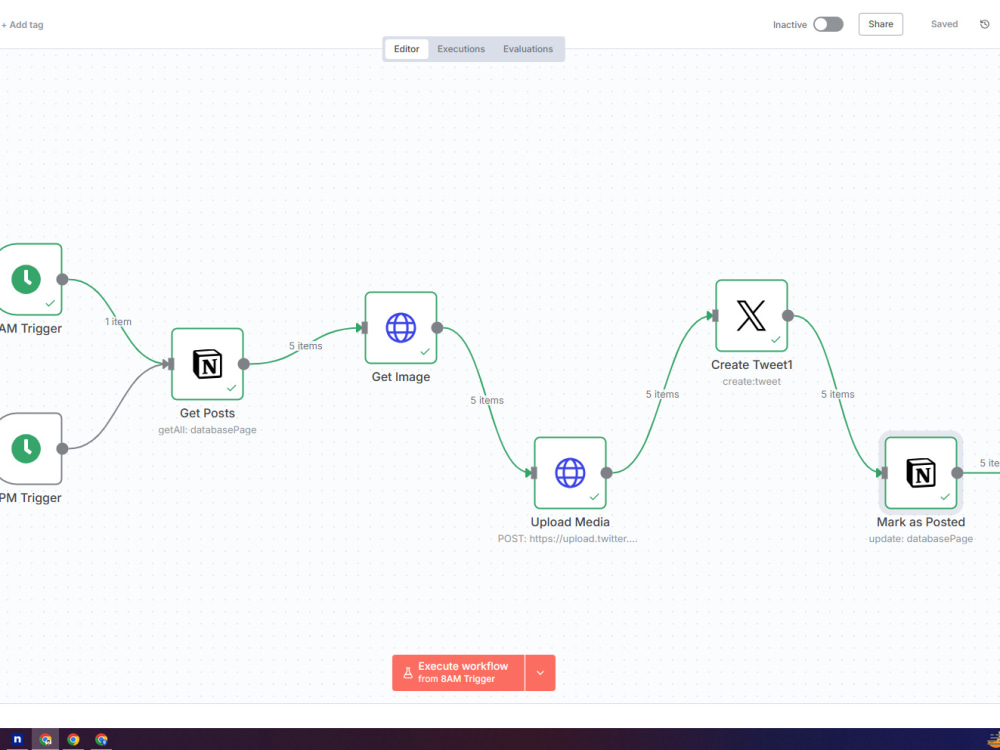1000x750 pixels.
Task: Click 'Create Tweet1' node label
Action: [x=751, y=365]
